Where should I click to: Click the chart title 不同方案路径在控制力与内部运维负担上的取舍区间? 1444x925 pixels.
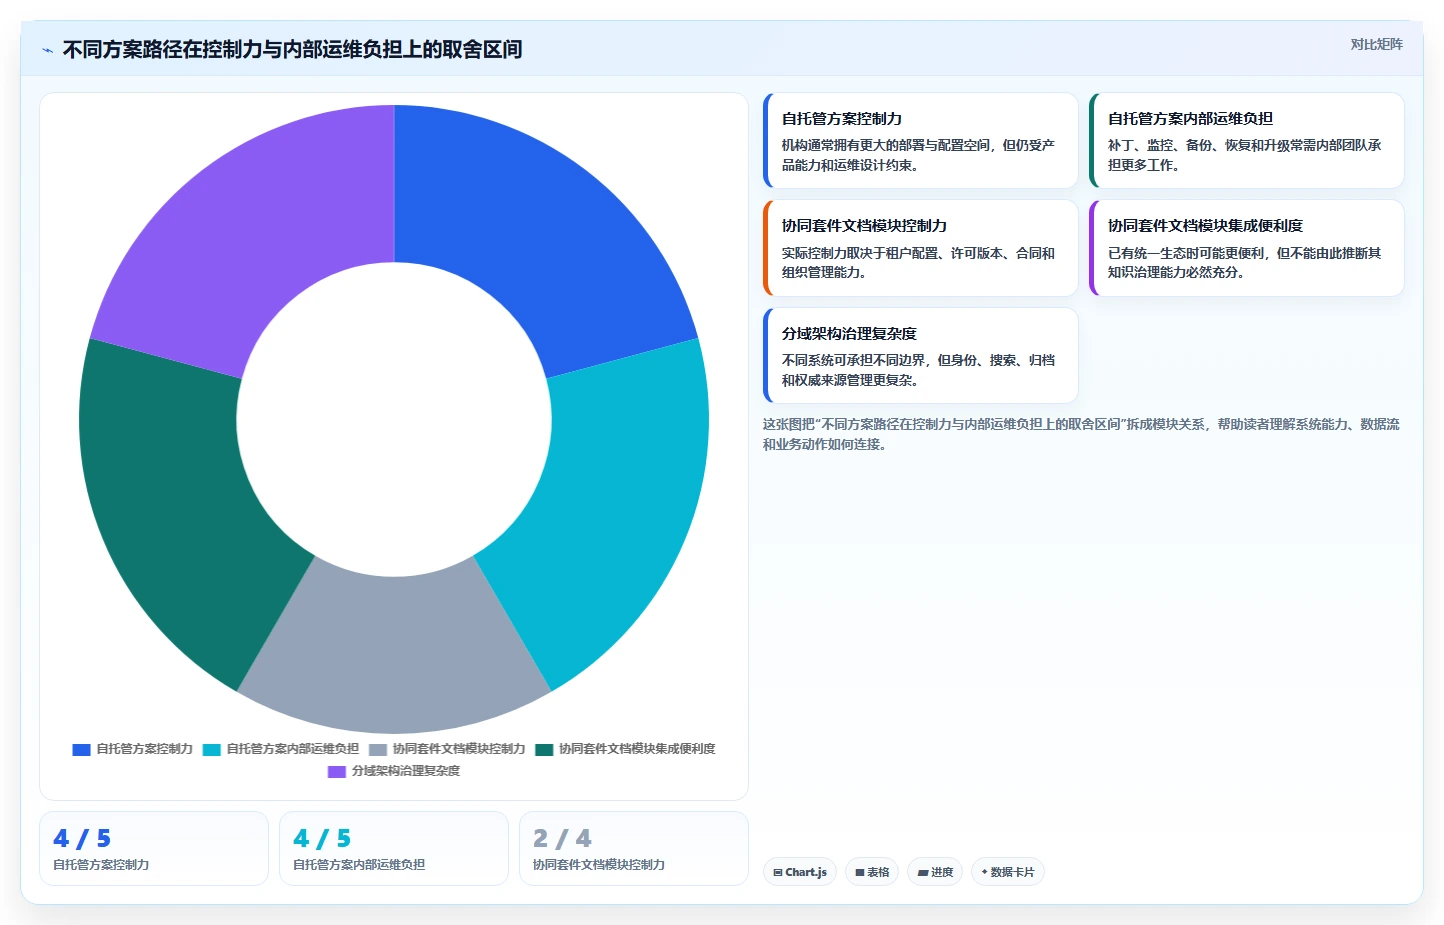coord(292,49)
